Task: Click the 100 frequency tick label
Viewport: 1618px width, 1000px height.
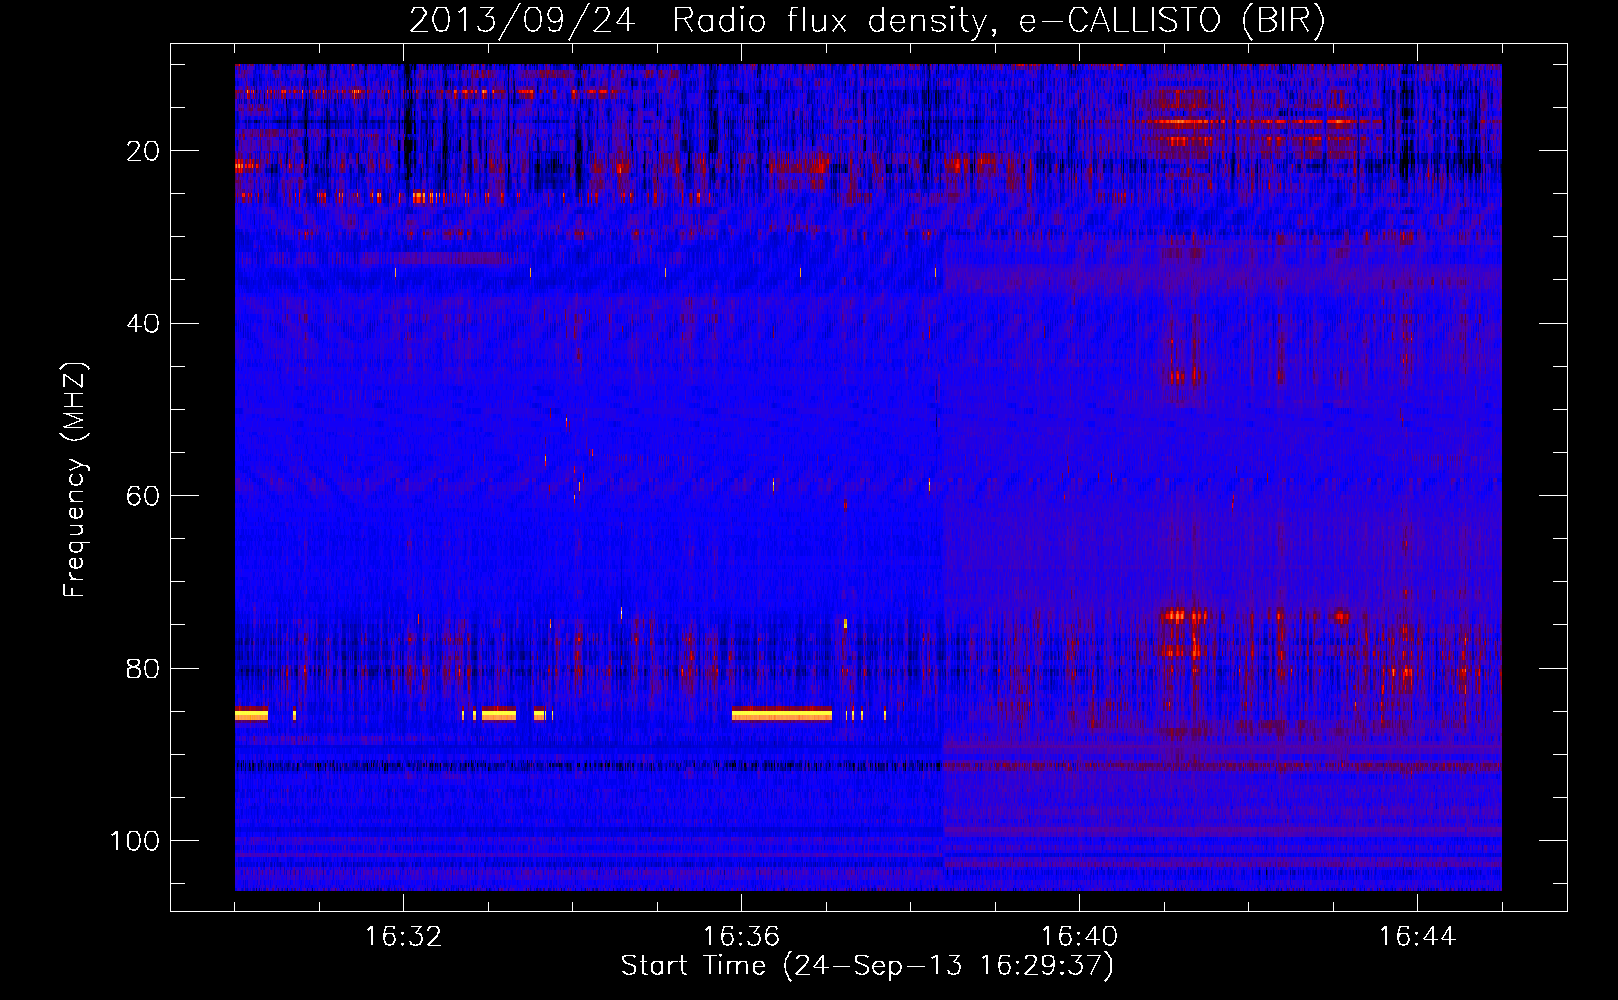Action: pos(135,841)
